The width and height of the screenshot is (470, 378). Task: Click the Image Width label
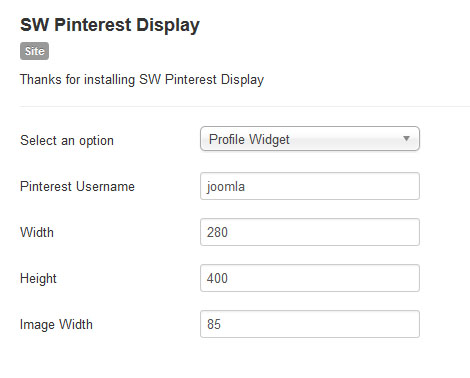point(56,325)
